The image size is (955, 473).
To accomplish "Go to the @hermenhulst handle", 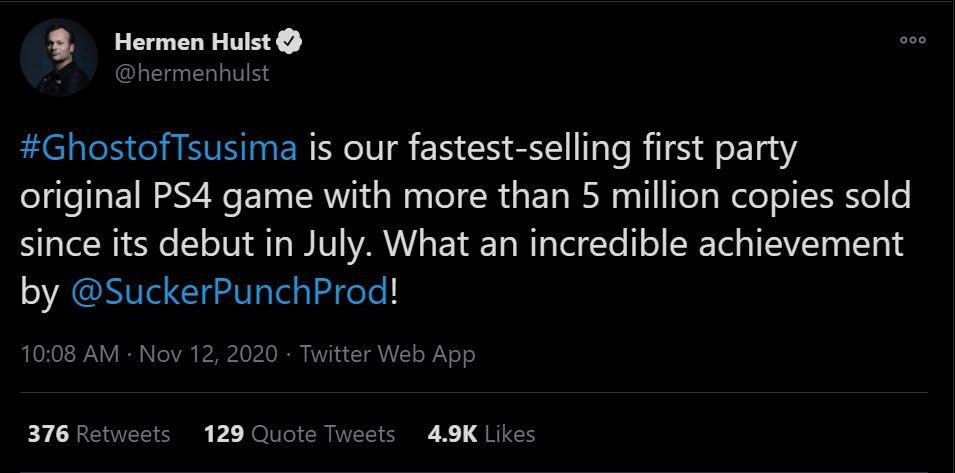I will click(x=192, y=74).
